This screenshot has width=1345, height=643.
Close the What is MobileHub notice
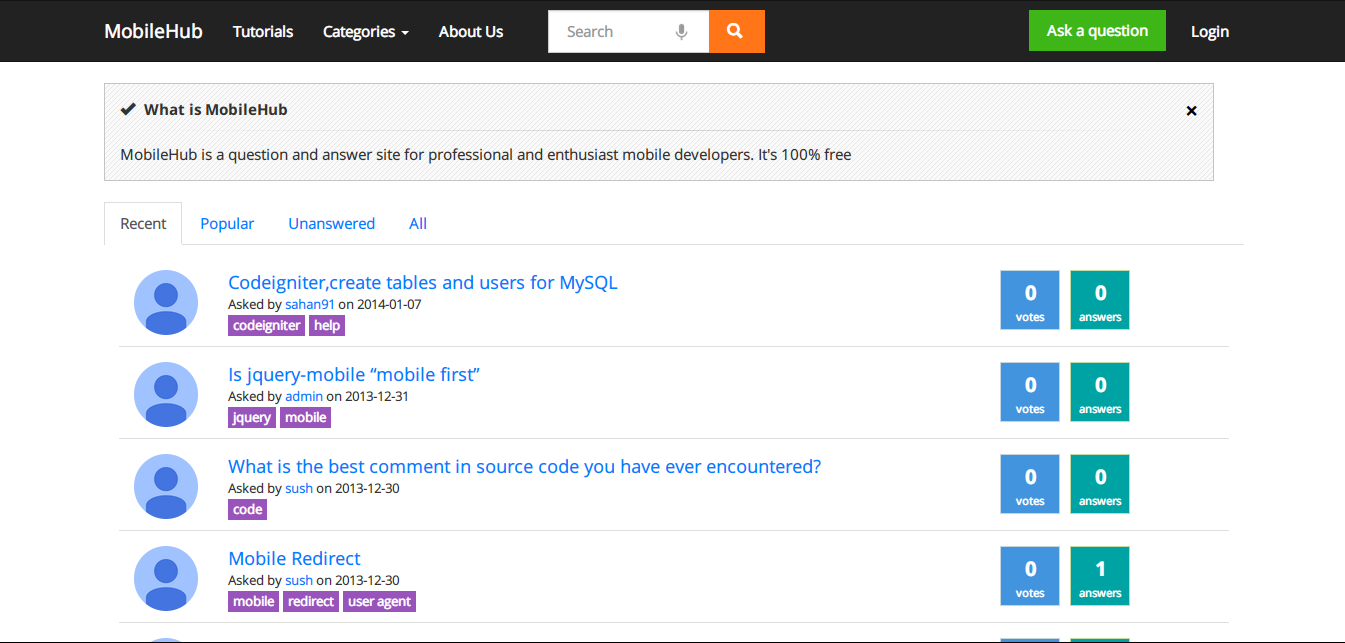pos(1191,111)
